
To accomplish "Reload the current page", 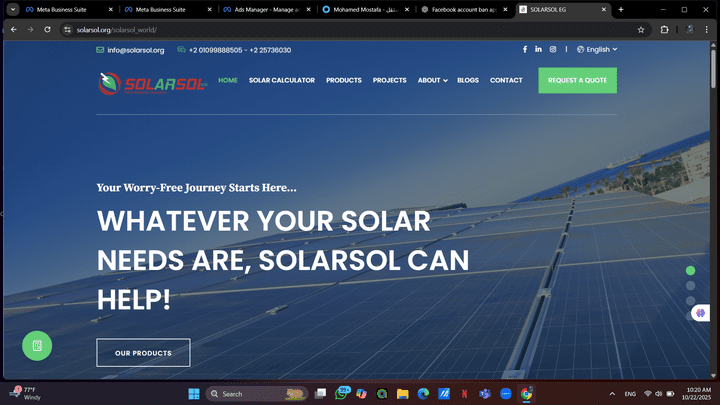I will [x=47, y=30].
